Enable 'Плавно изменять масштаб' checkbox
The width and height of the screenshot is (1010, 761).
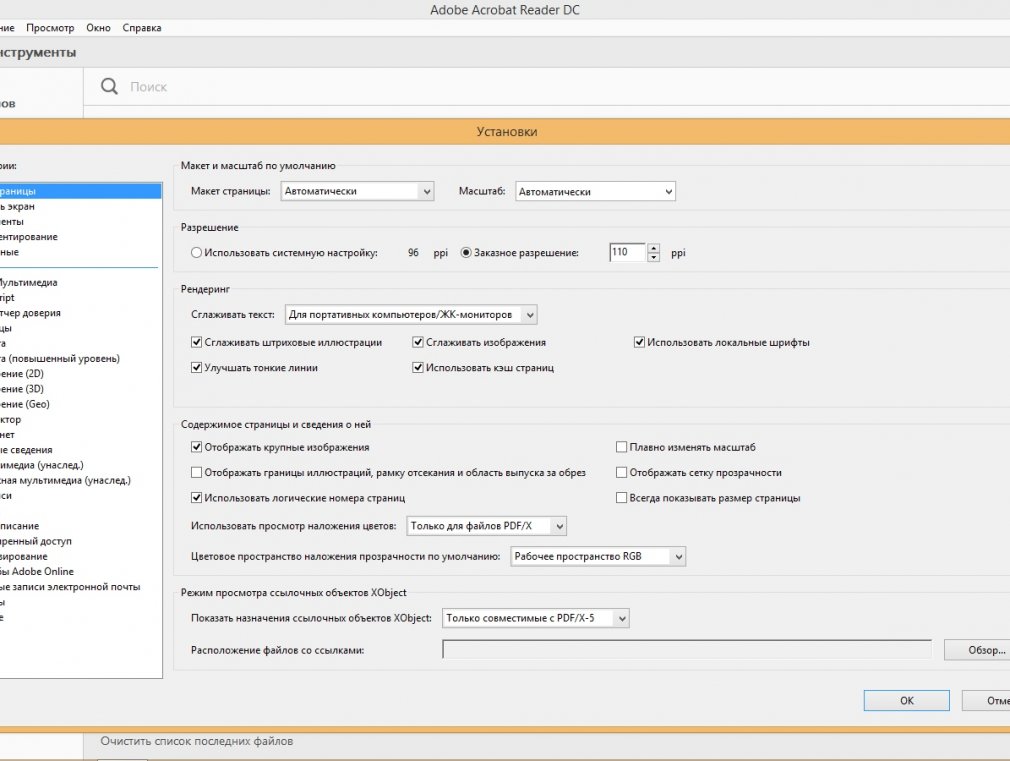tap(622, 447)
